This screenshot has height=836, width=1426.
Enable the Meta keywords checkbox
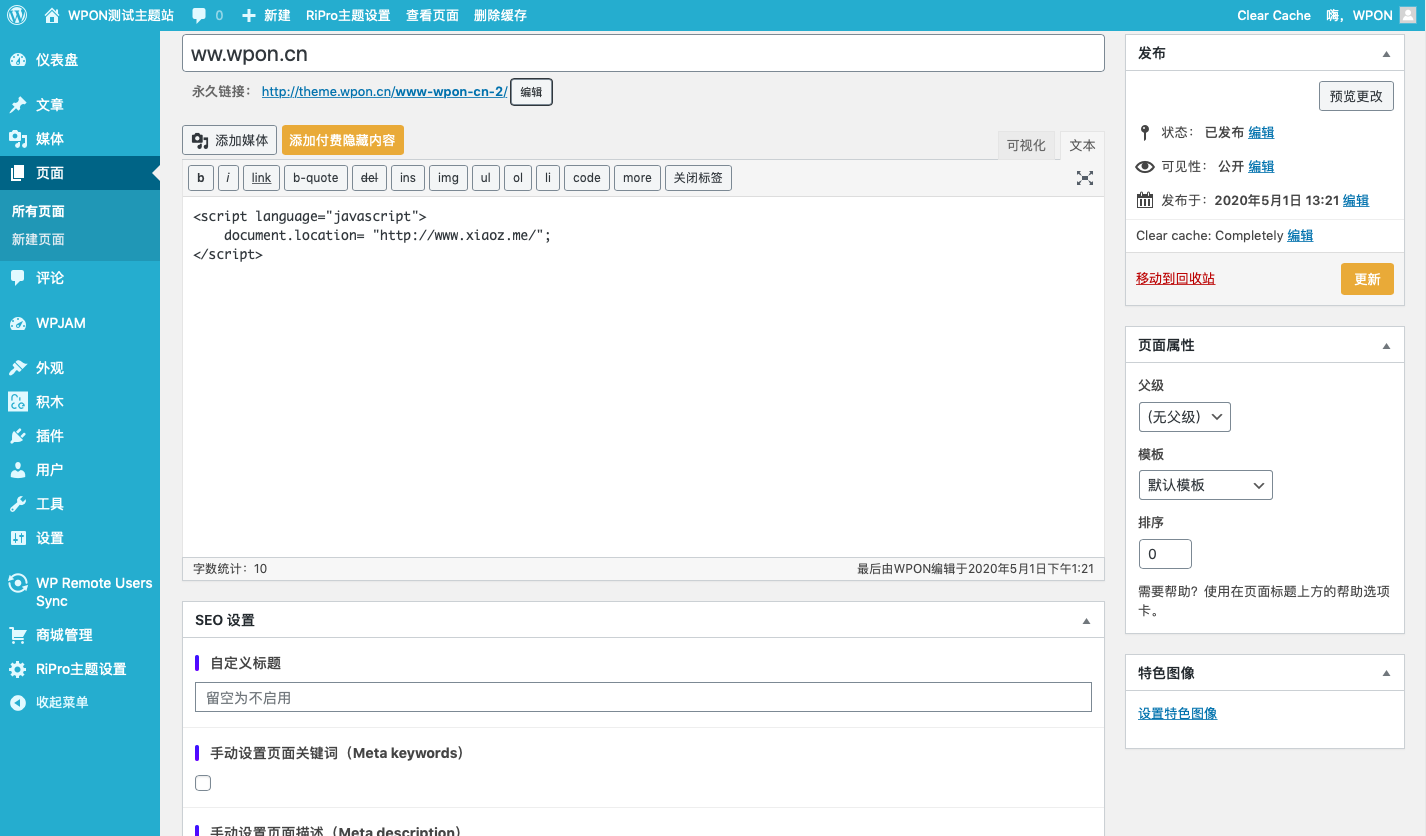pos(203,783)
